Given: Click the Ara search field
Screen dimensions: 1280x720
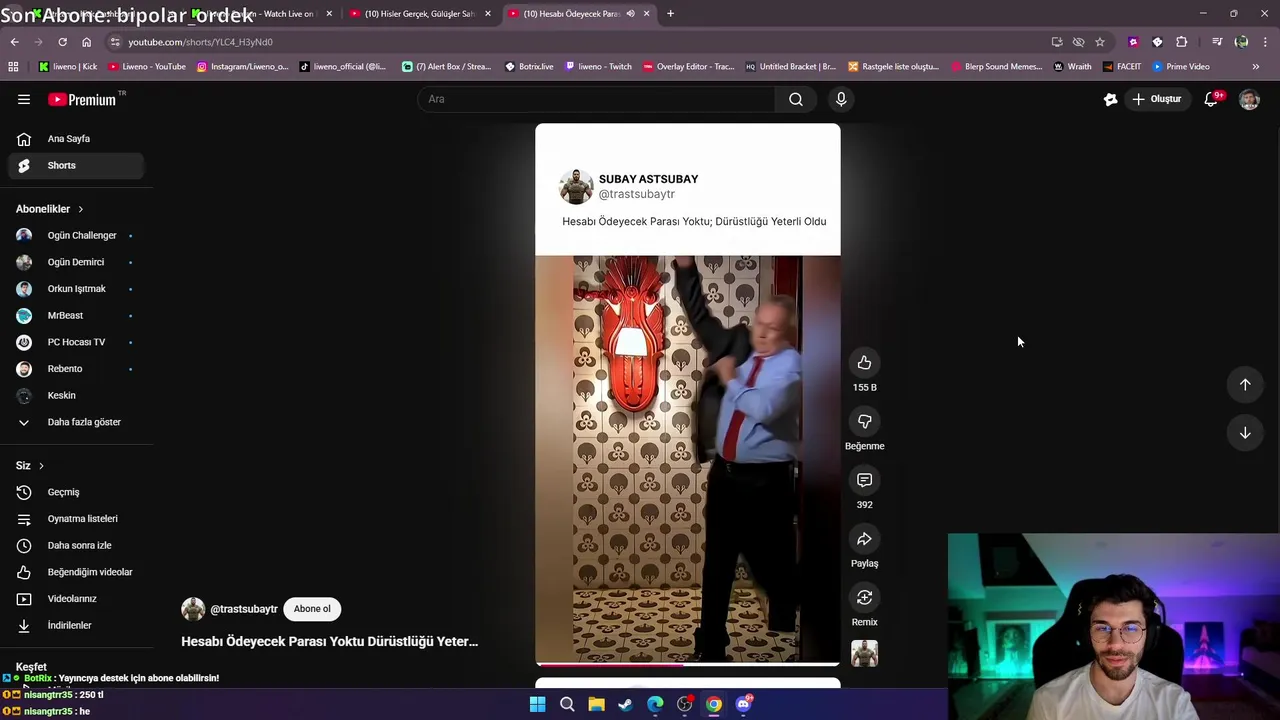Looking at the screenshot, I should point(596,99).
